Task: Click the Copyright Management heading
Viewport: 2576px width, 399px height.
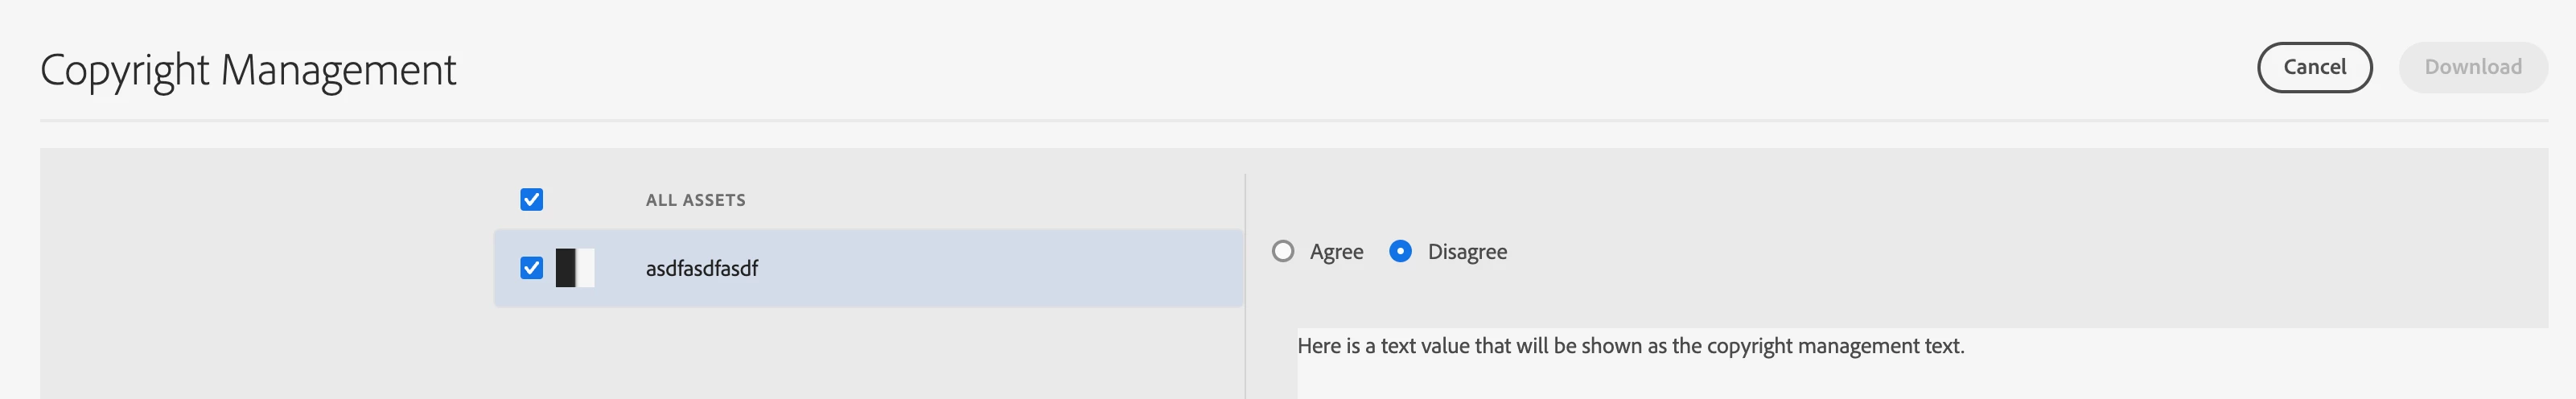Action: (x=248, y=70)
